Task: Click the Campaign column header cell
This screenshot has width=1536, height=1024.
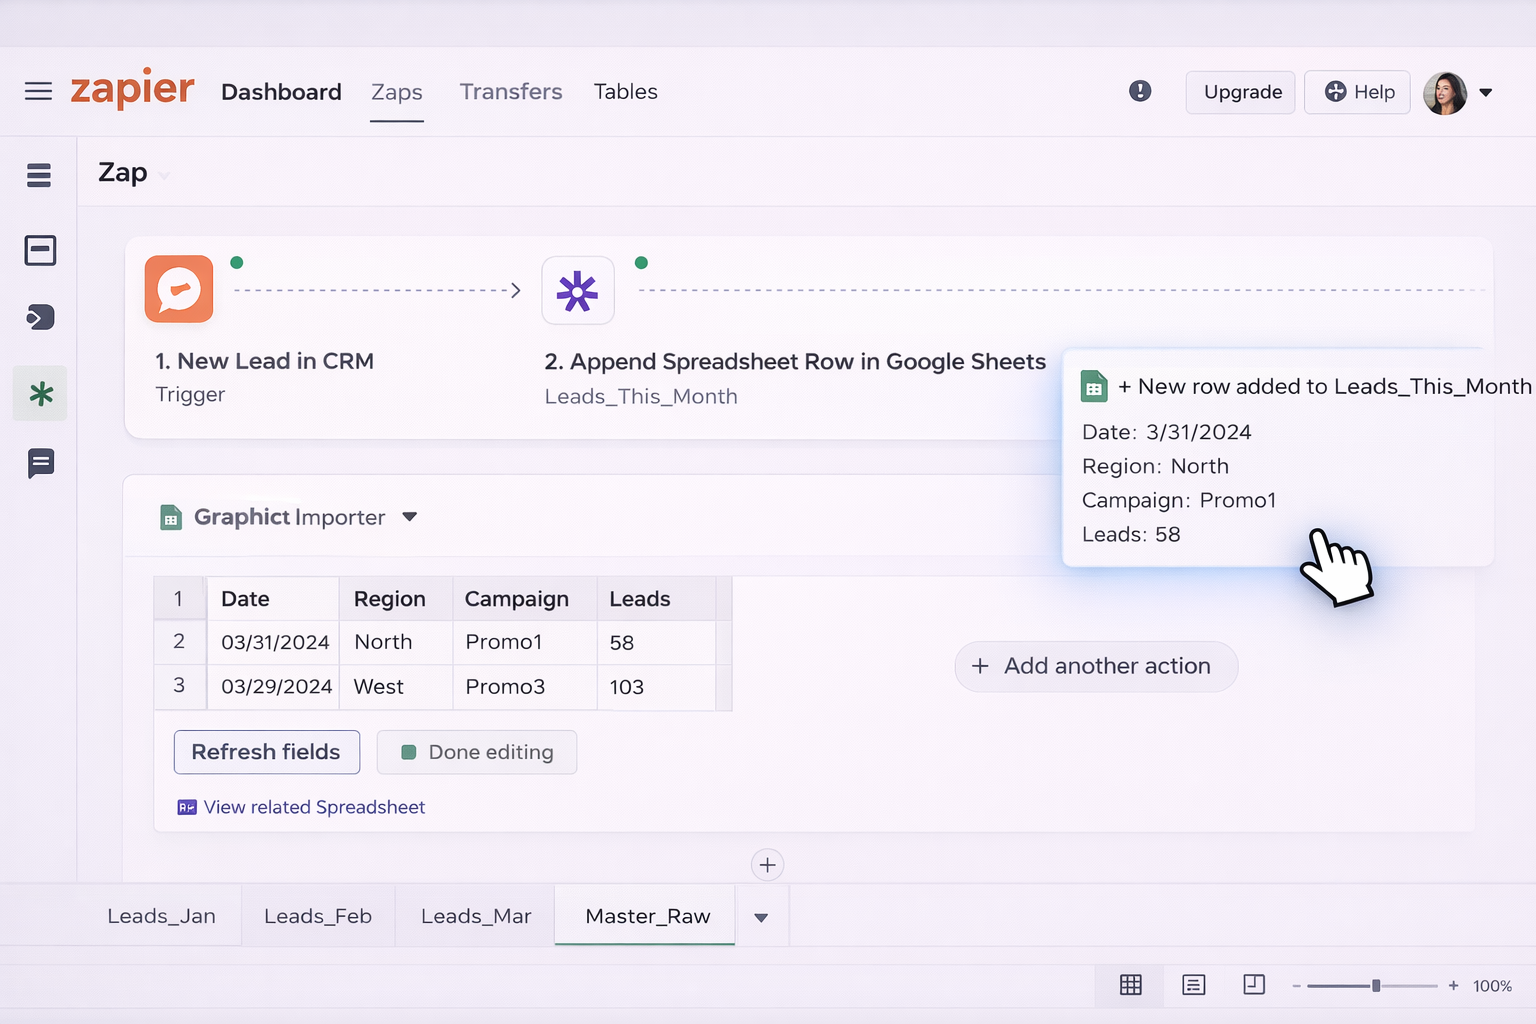Action: tap(525, 599)
